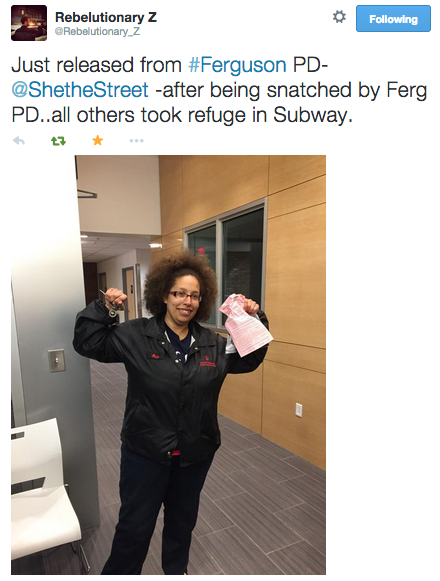Click the Rebelutionary Z display name
Screen dimensions: 440x581
106,17
